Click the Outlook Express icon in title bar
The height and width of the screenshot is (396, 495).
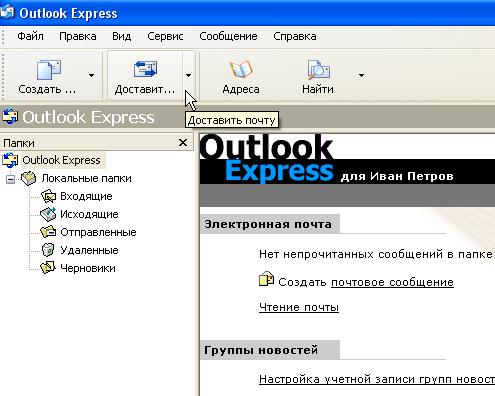pyautogui.click(x=7, y=13)
